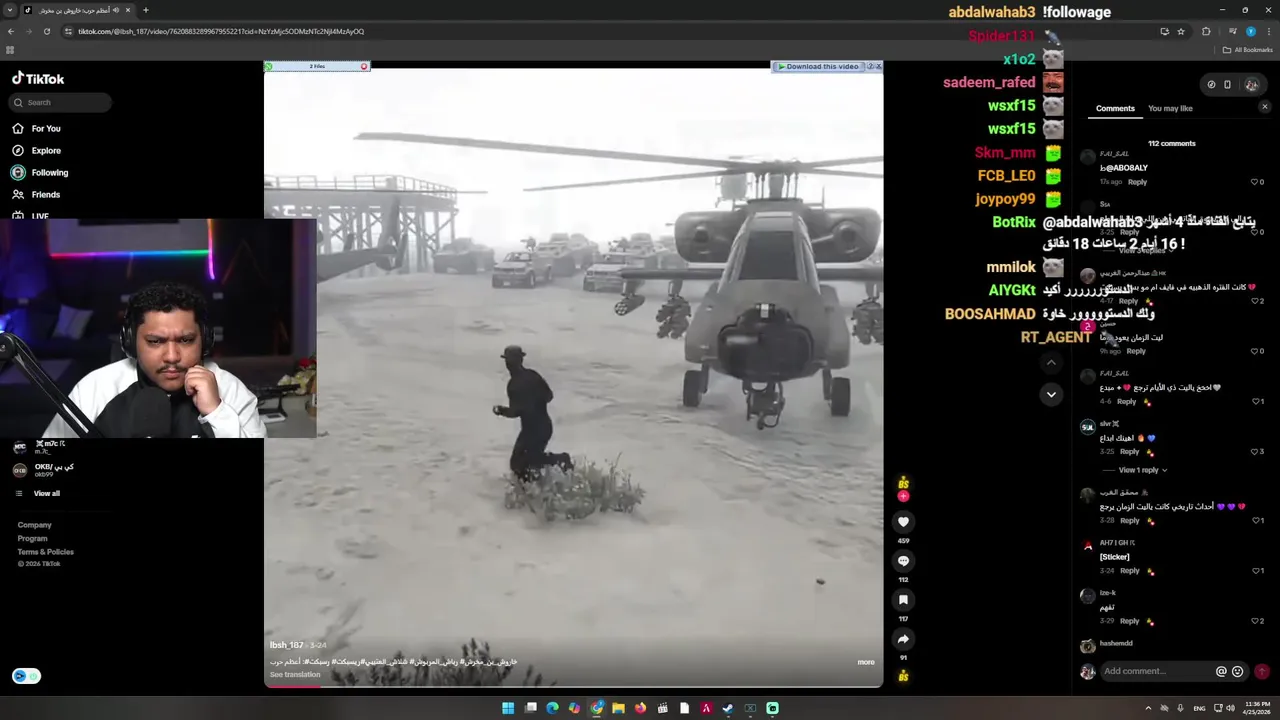The width and height of the screenshot is (1280, 720).
Task: Like the video with the heart icon
Action: tap(903, 522)
